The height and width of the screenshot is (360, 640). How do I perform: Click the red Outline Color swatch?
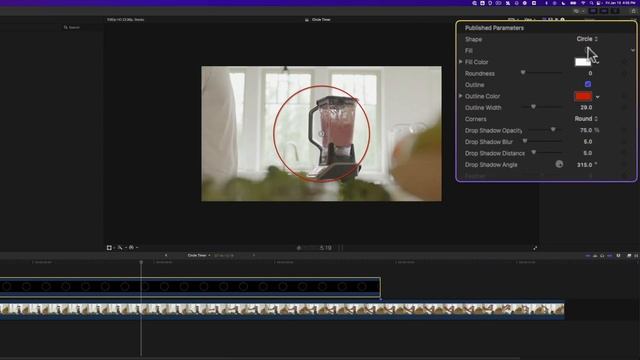(583, 96)
